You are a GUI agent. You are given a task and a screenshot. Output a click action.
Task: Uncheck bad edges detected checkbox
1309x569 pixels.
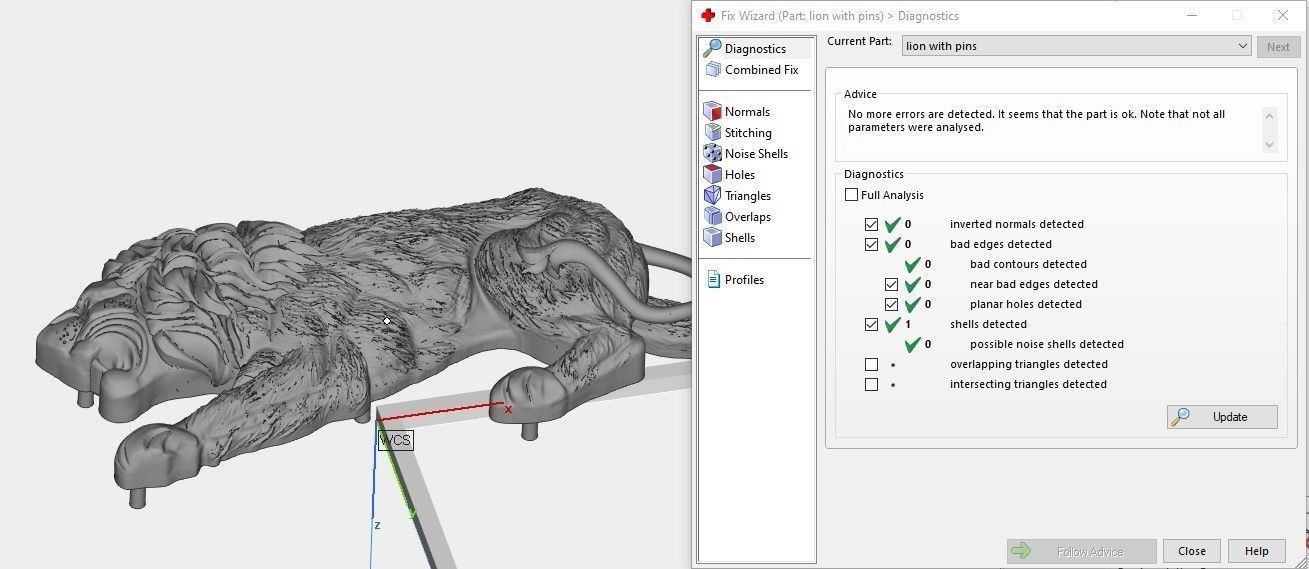click(x=872, y=244)
